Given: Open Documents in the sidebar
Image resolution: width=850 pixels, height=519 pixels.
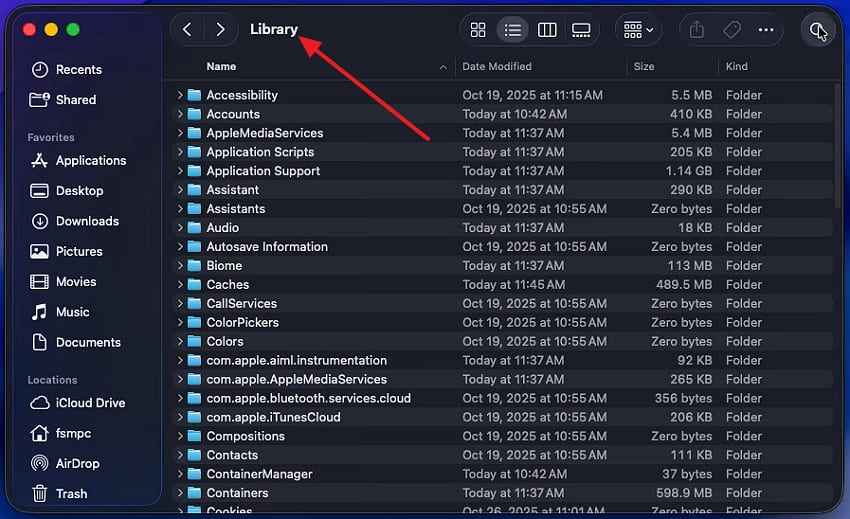Looking at the screenshot, I should pos(76,343).
